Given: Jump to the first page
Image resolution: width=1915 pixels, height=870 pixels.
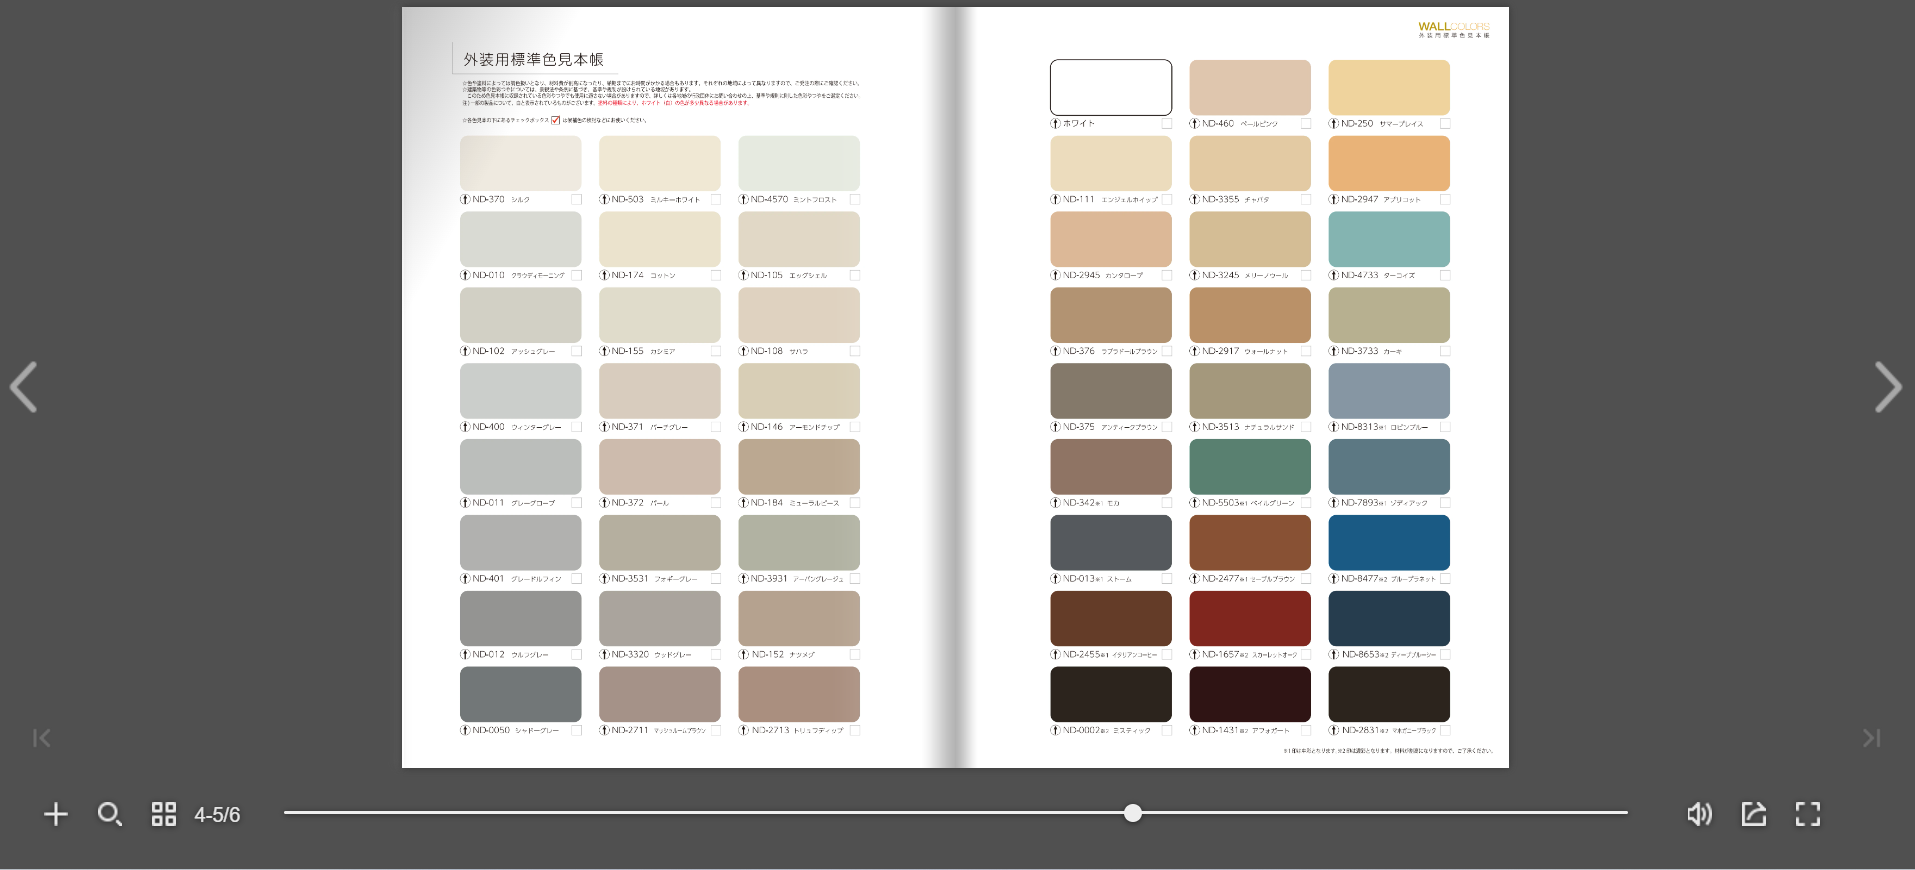Looking at the screenshot, I should (x=41, y=738).
